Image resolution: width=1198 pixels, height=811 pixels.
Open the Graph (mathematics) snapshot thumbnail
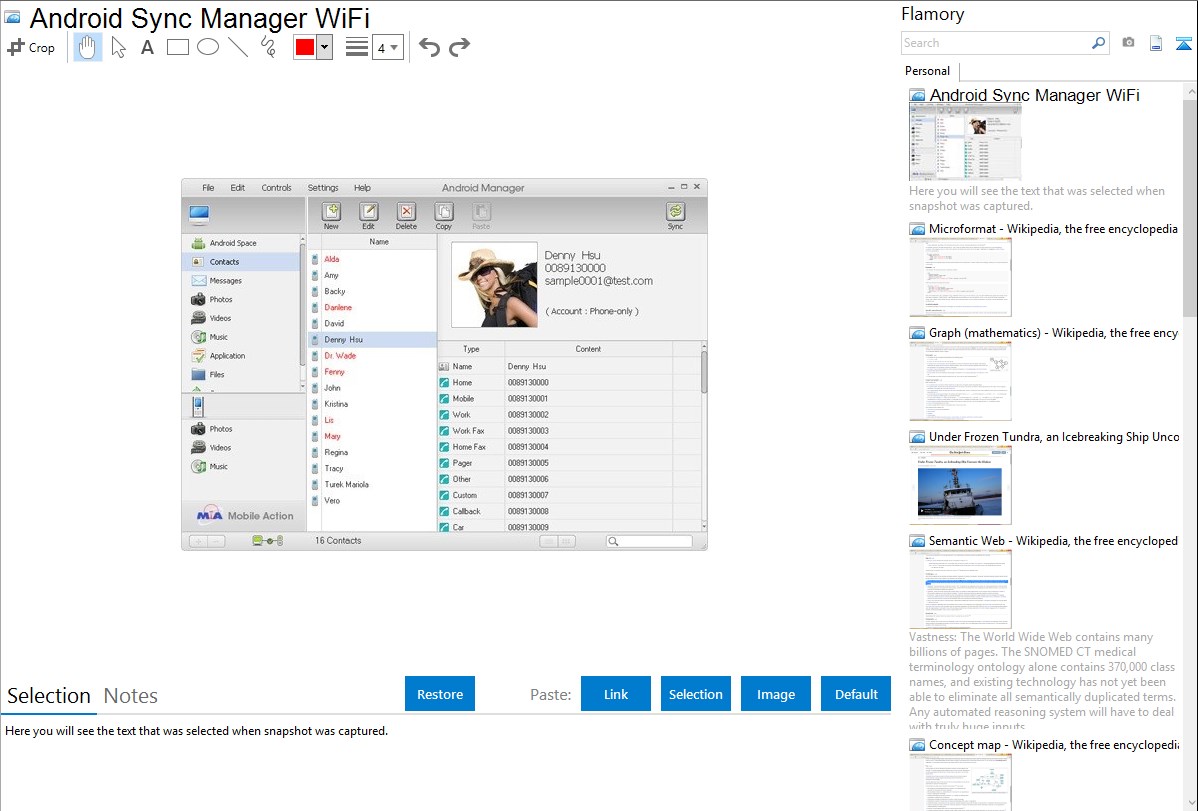click(x=960, y=381)
